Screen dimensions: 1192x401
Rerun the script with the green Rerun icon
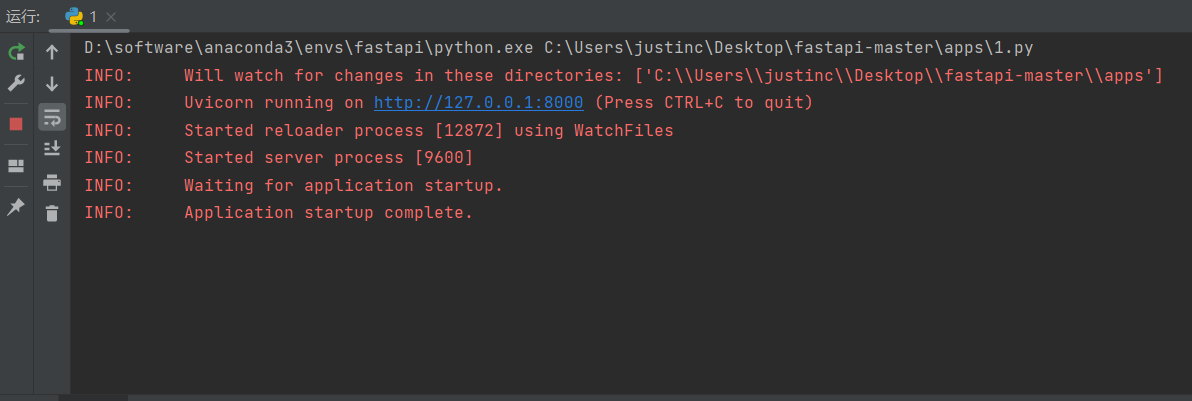click(x=16, y=52)
